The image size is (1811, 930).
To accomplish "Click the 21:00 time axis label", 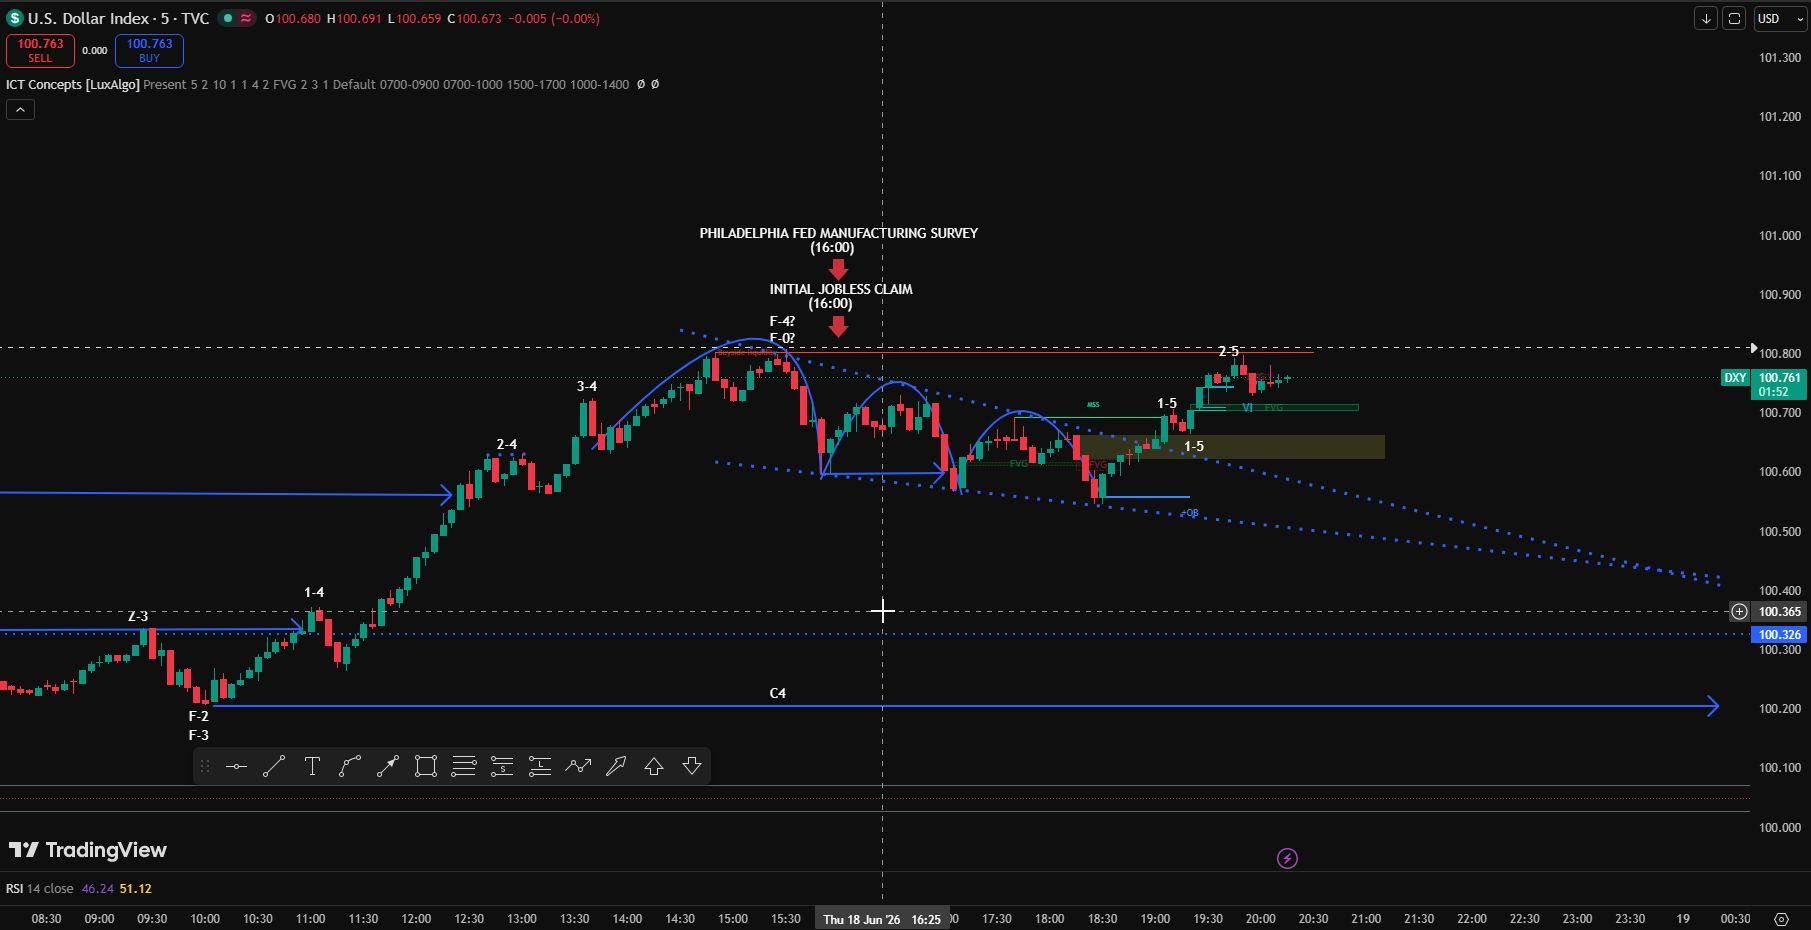I will click(1366, 919).
